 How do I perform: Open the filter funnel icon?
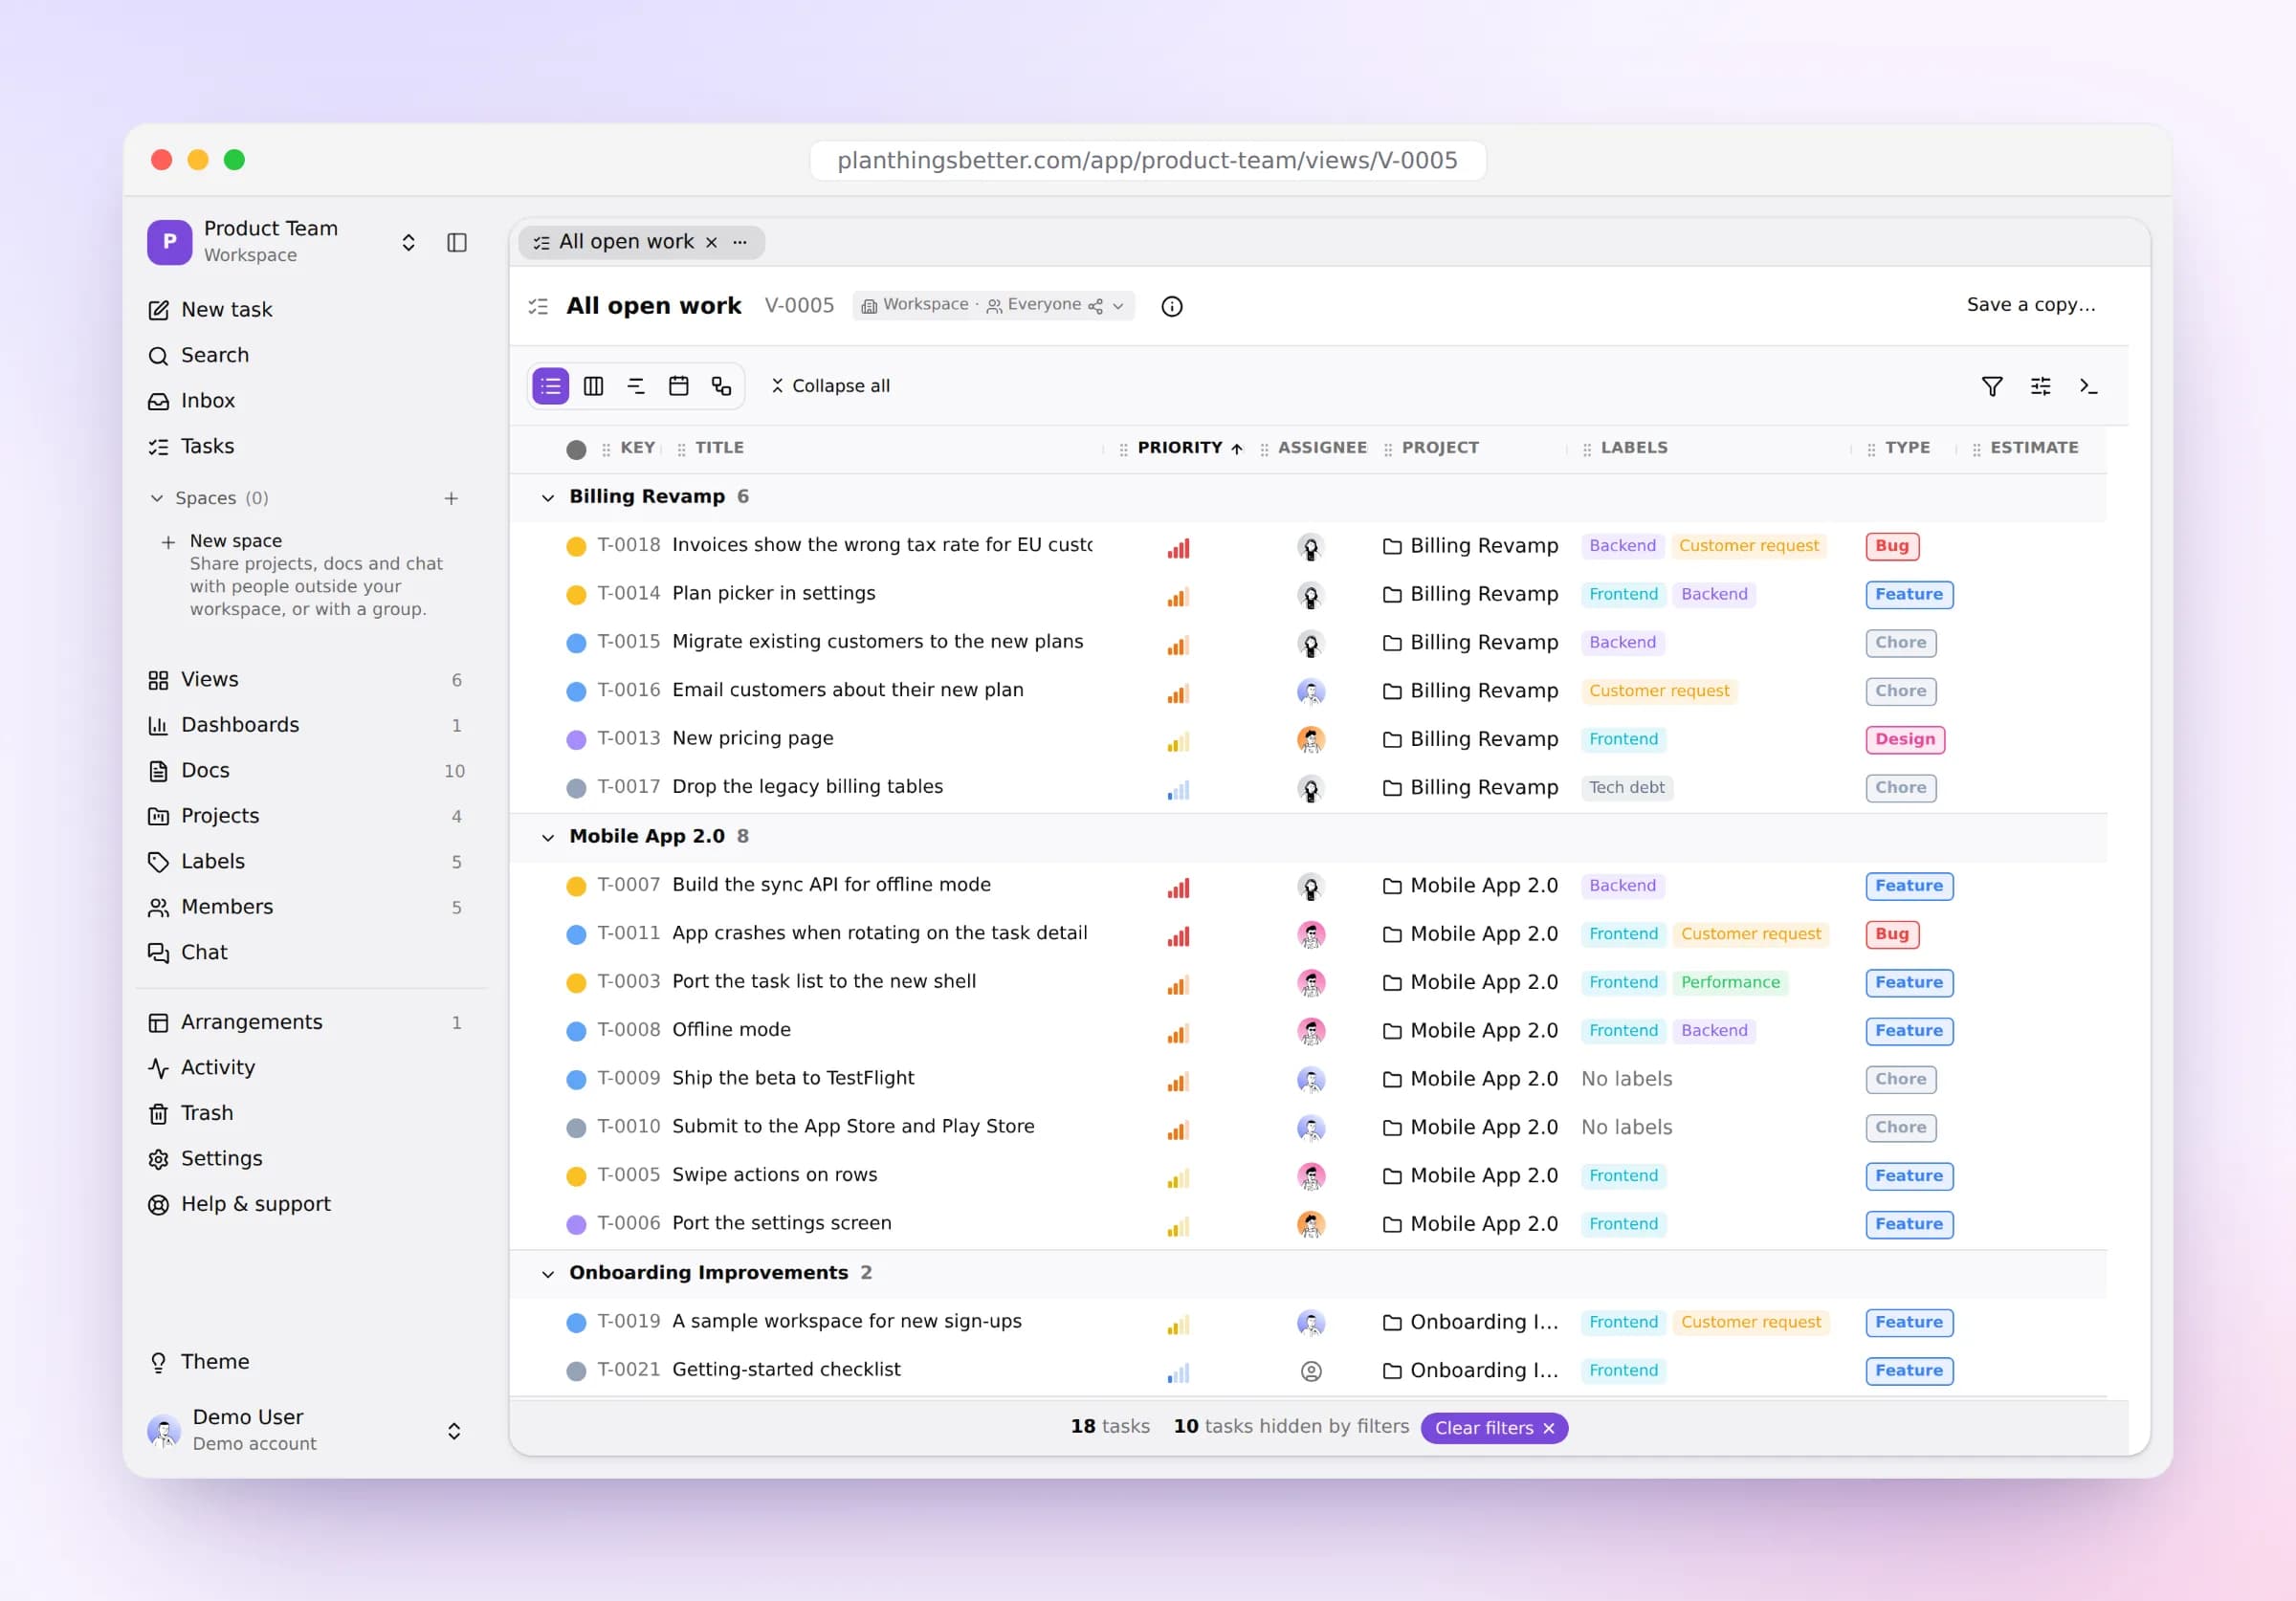click(x=1992, y=386)
